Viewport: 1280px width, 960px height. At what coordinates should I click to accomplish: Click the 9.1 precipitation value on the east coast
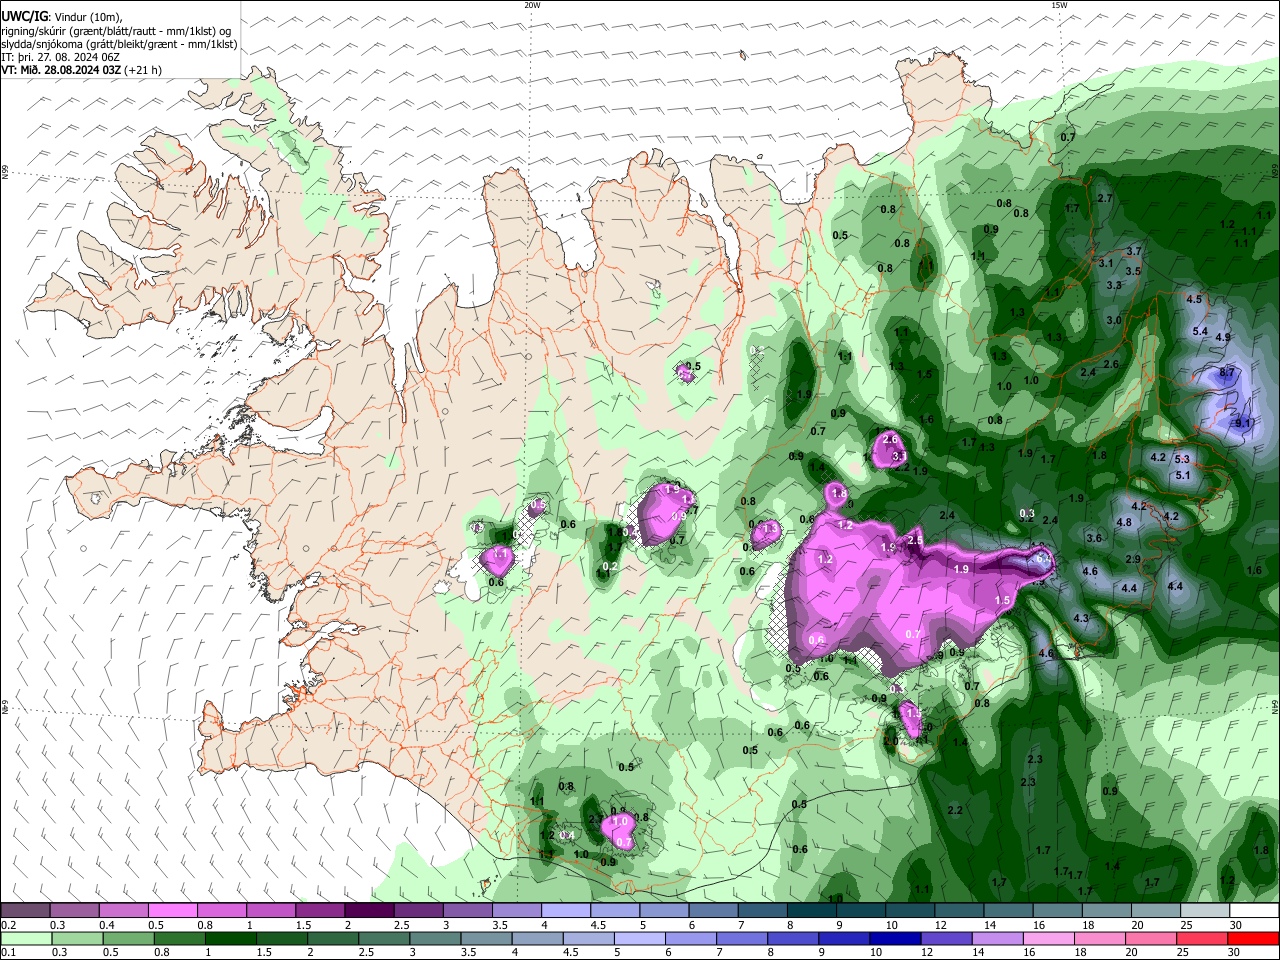(1243, 423)
